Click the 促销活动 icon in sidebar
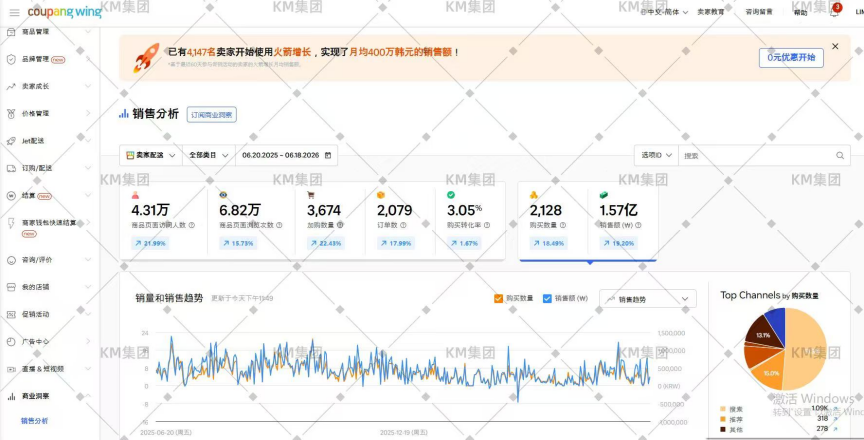Viewport: 864px width, 440px height. click(x=11, y=314)
